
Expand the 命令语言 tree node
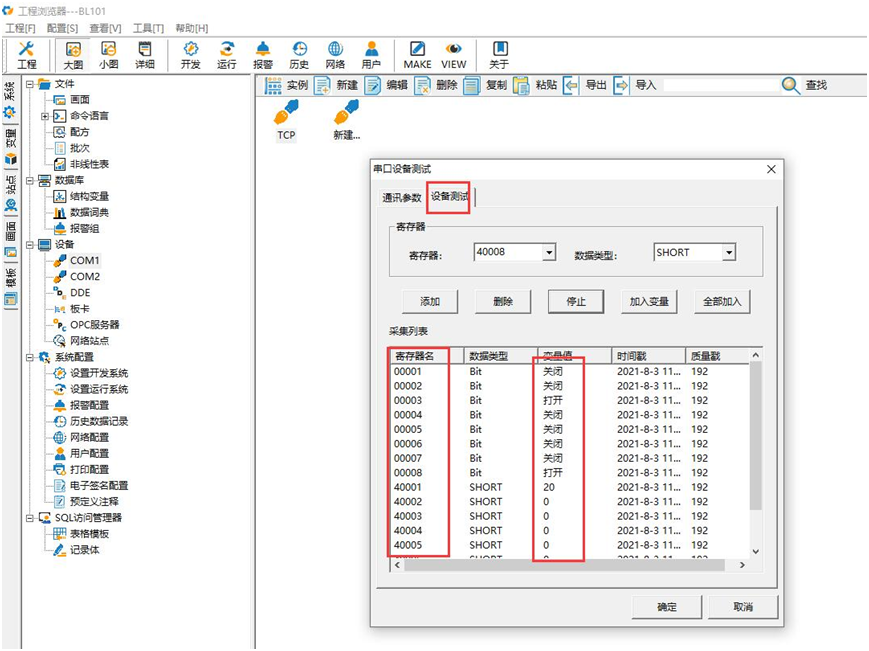point(45,116)
